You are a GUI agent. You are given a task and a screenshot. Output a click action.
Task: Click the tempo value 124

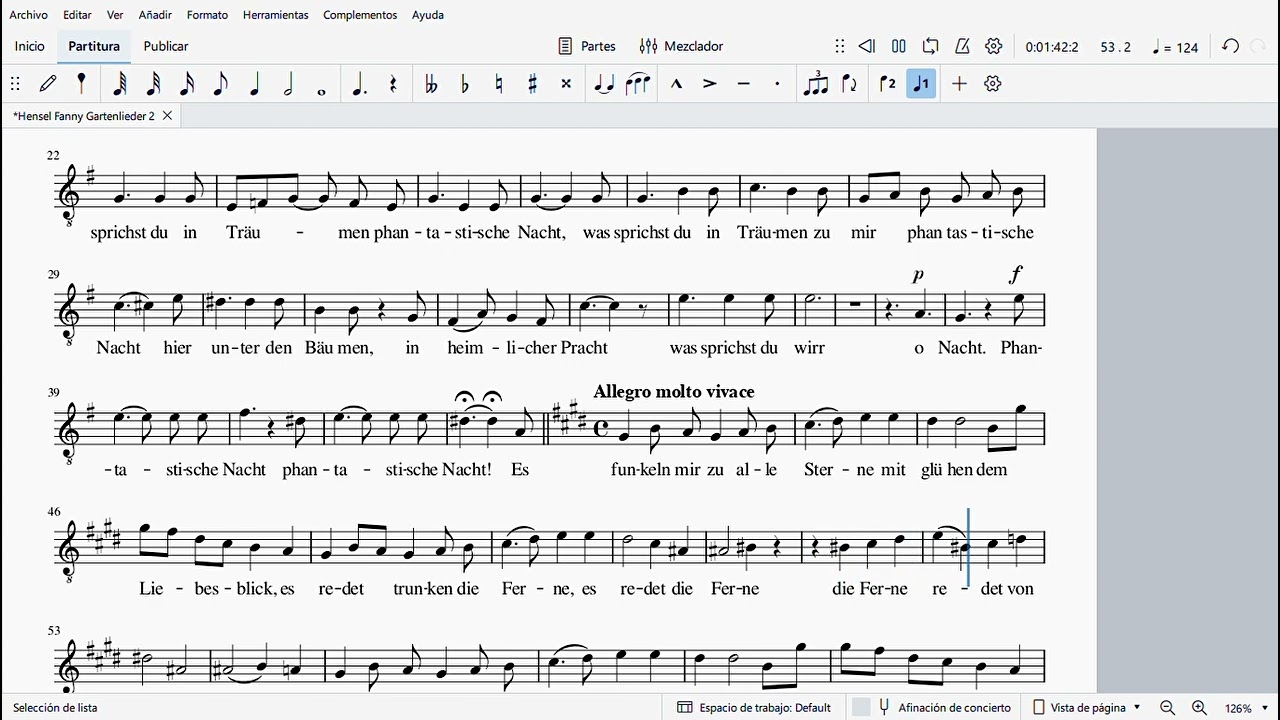pyautogui.click(x=1175, y=47)
